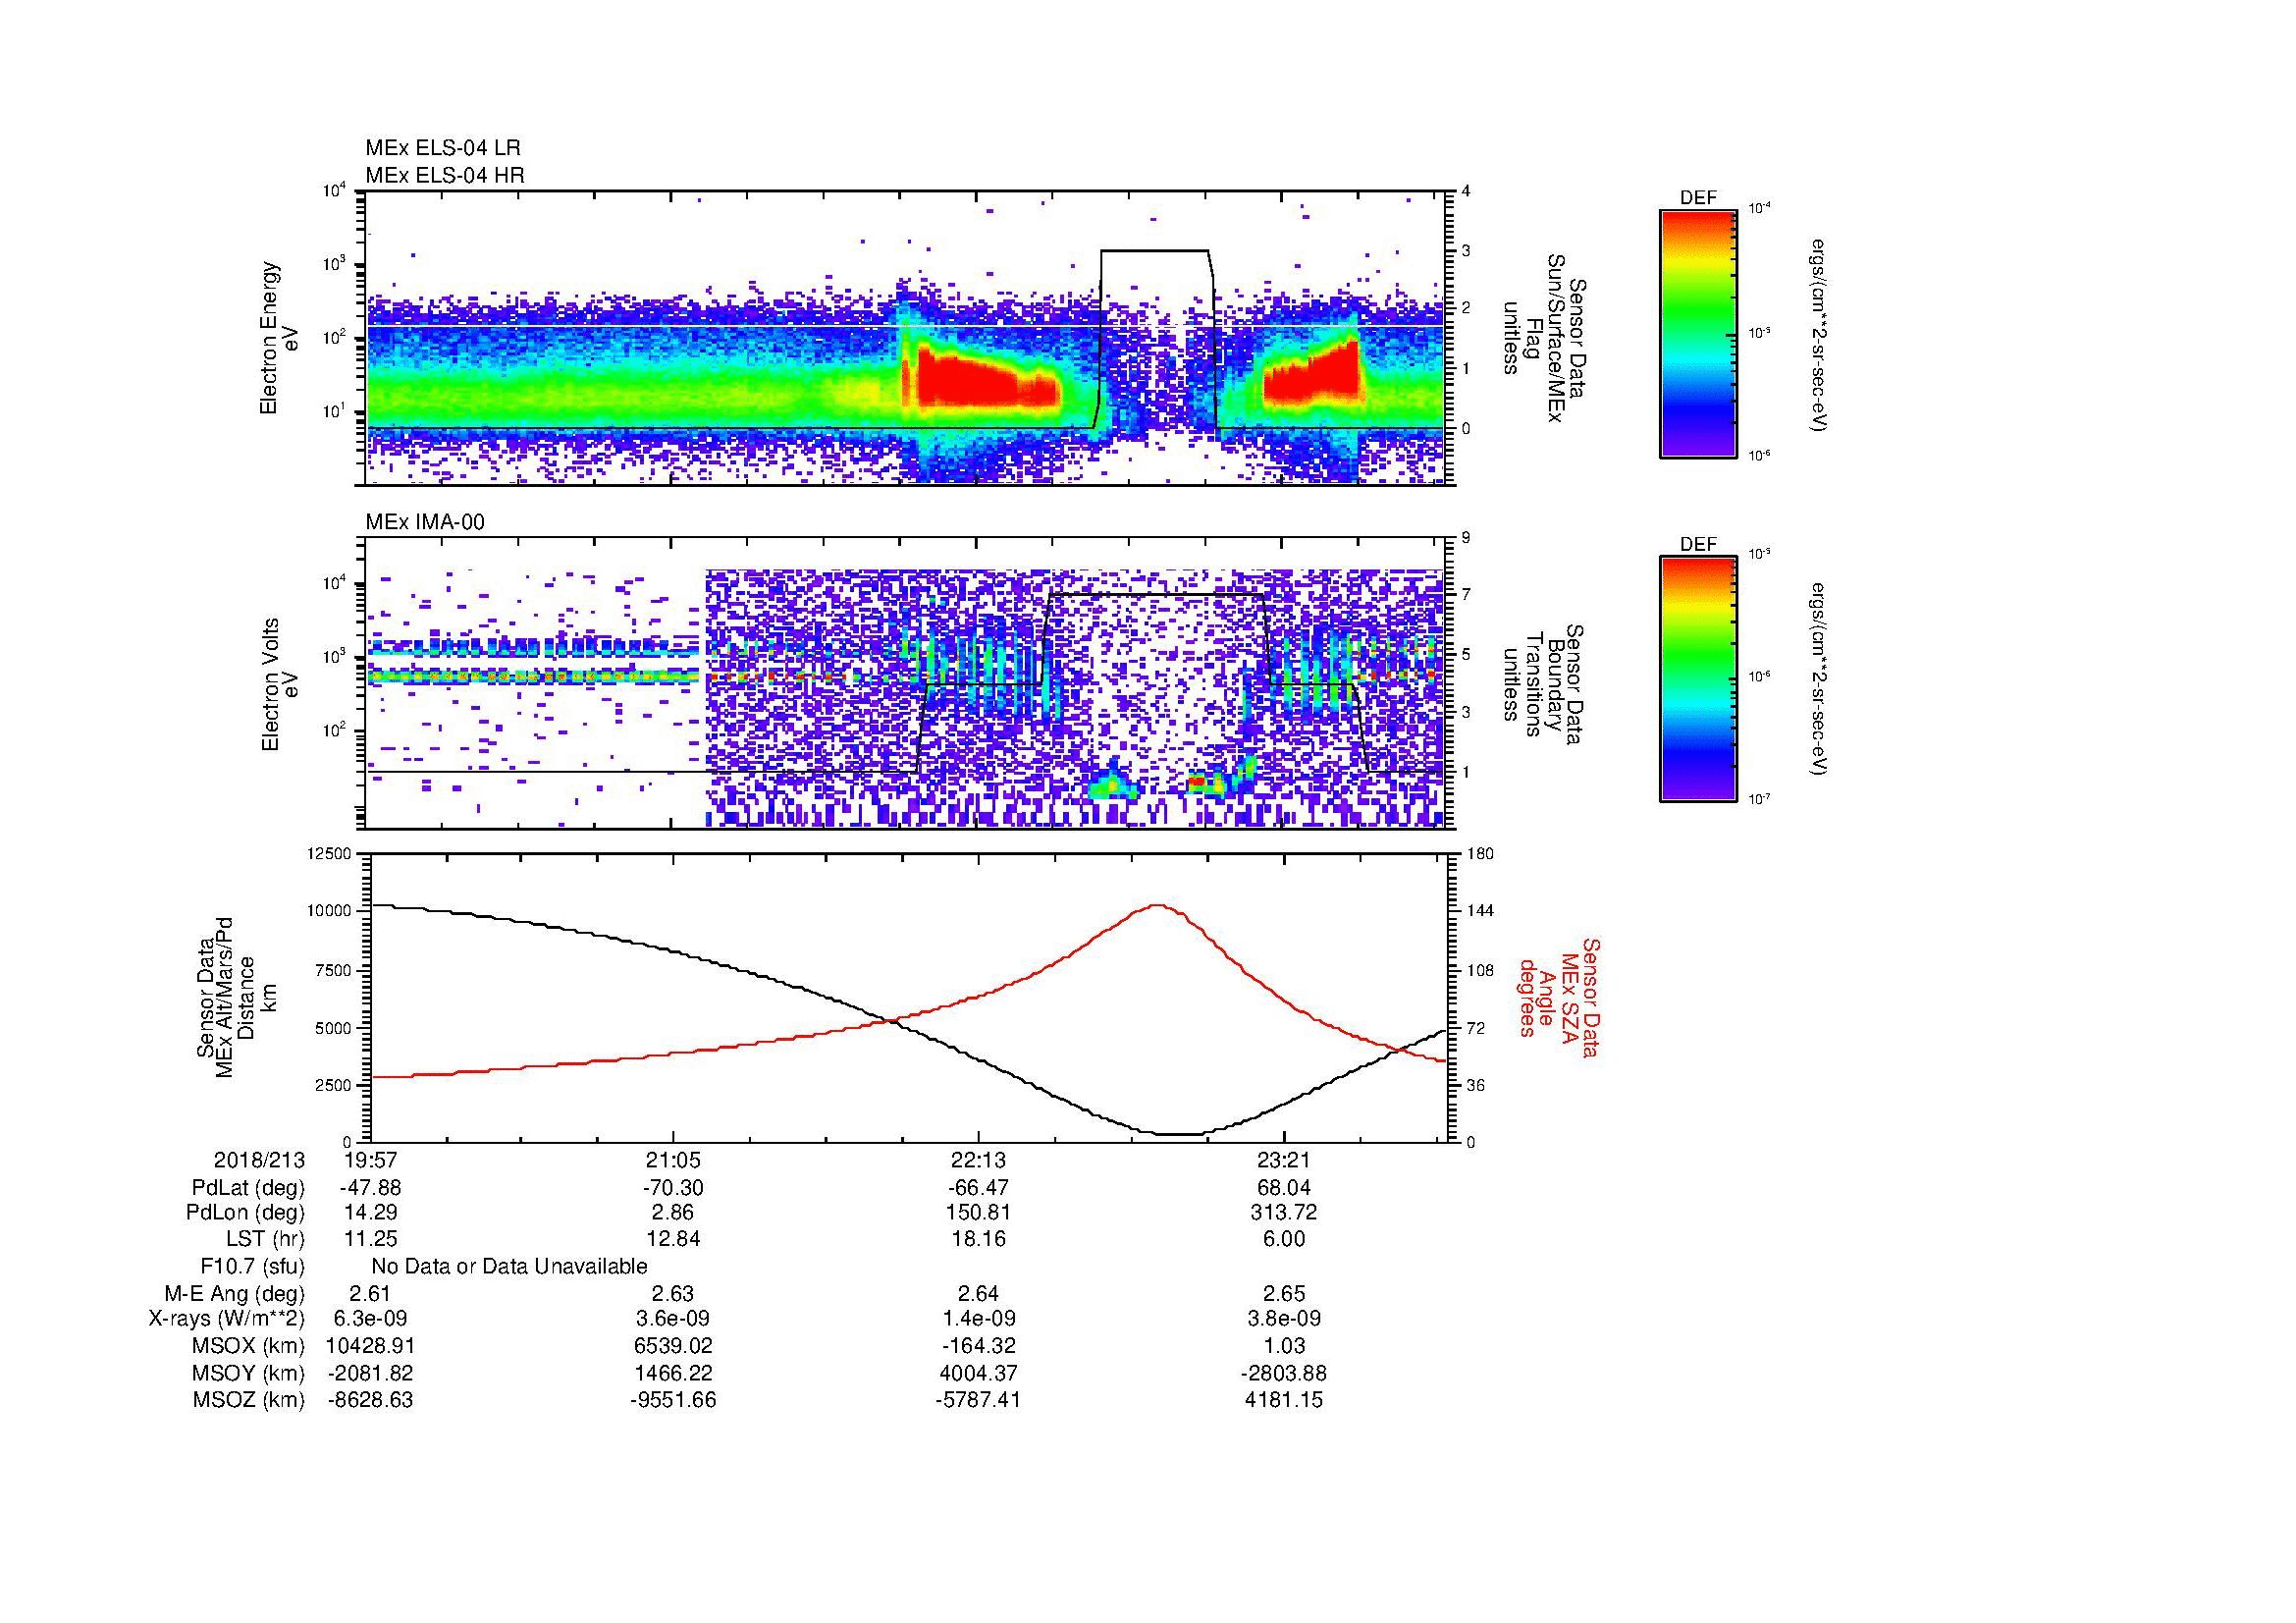
Task: Click the MSOY value '4004.37'
Action: point(979,1373)
